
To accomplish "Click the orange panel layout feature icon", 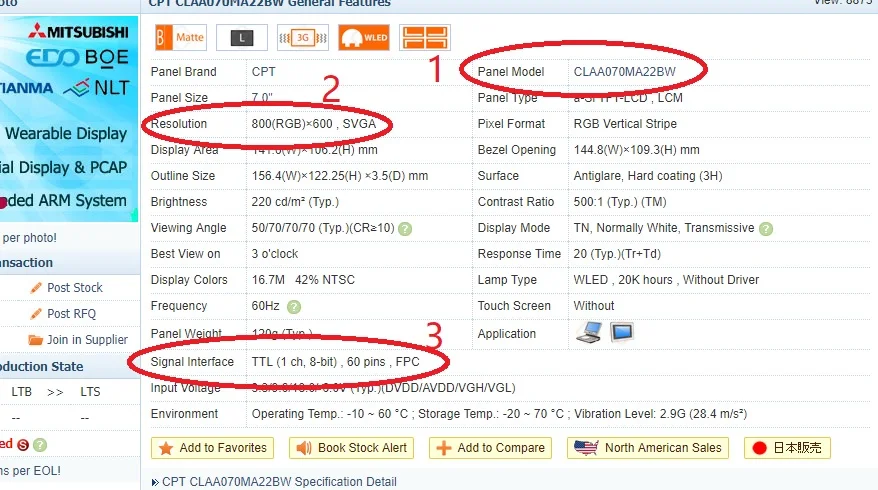I will pyautogui.click(x=425, y=38).
